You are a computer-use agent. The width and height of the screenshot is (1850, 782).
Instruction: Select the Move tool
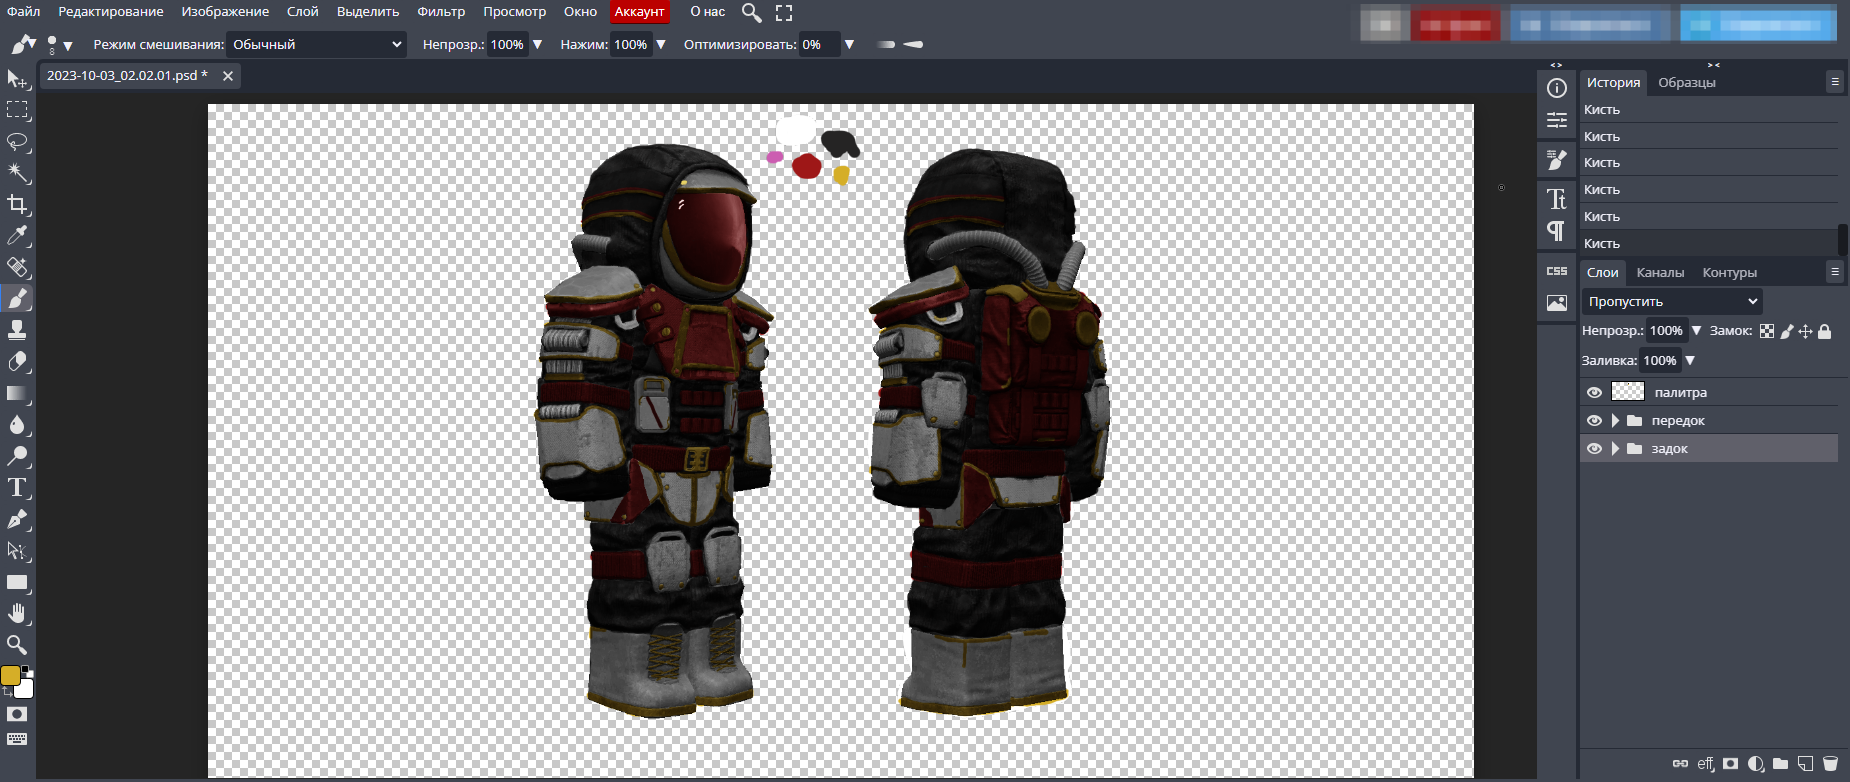pyautogui.click(x=17, y=79)
